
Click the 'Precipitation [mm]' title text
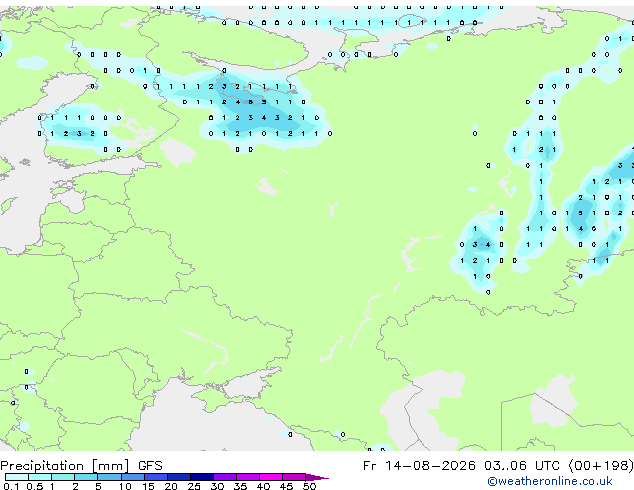(65, 466)
